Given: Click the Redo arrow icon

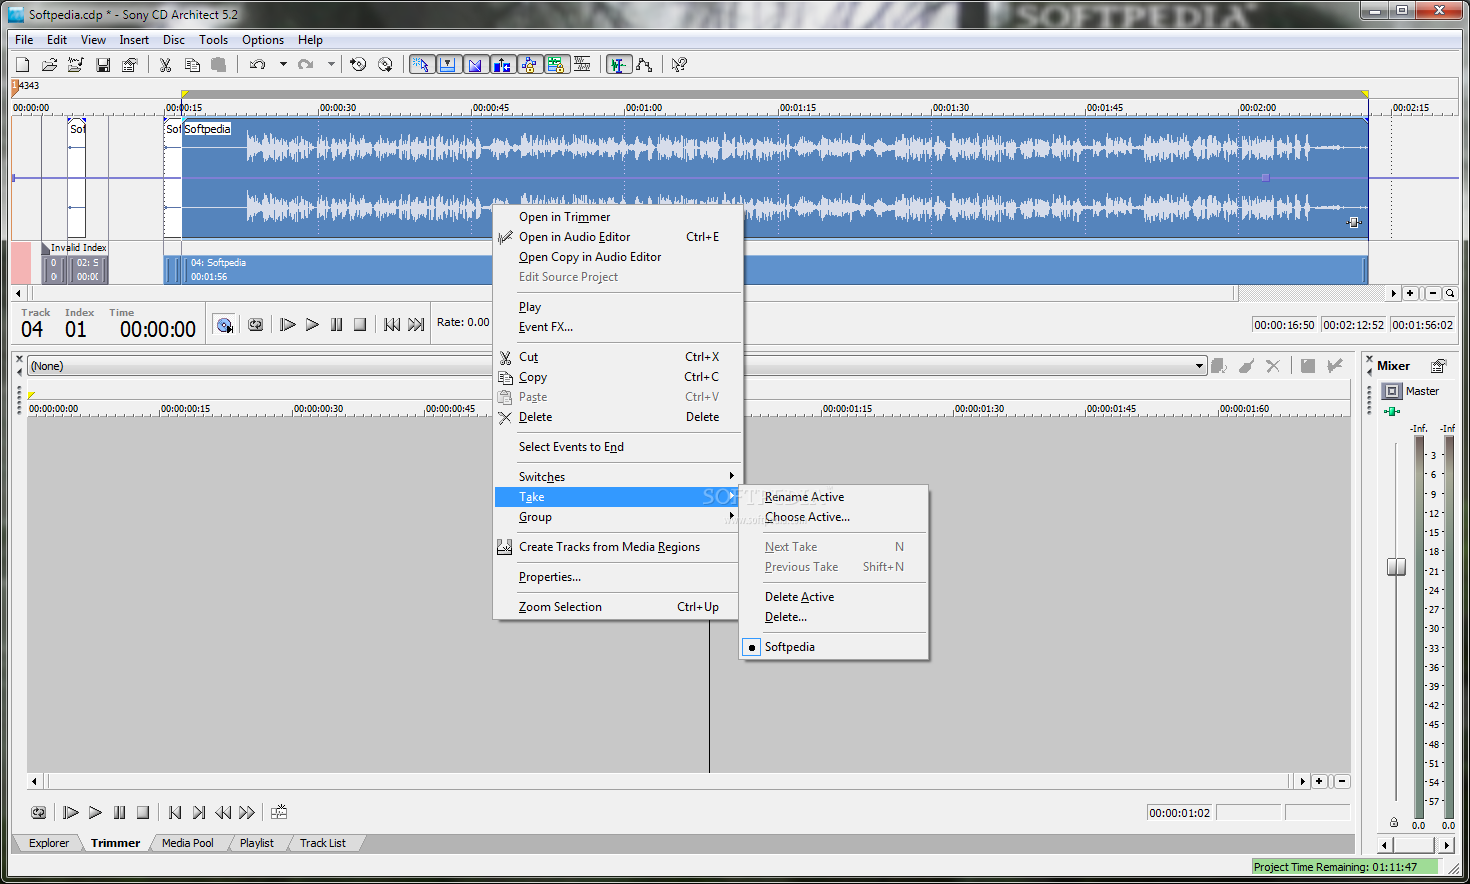Looking at the screenshot, I should coord(306,65).
